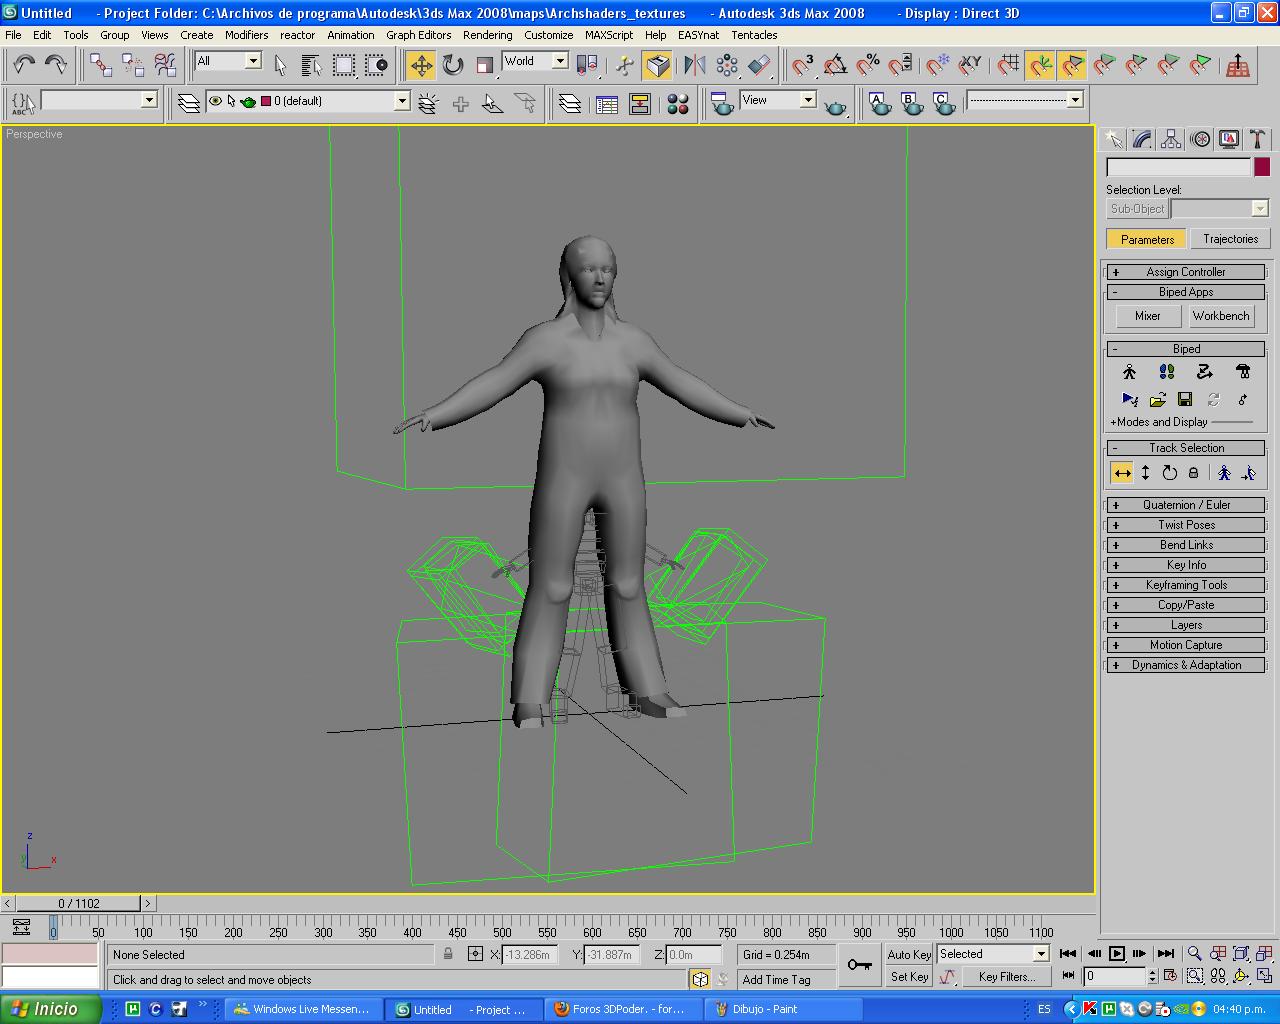Toggle Biped Footstep Mode icon
The width and height of the screenshot is (1280, 1024).
[x=1167, y=372]
